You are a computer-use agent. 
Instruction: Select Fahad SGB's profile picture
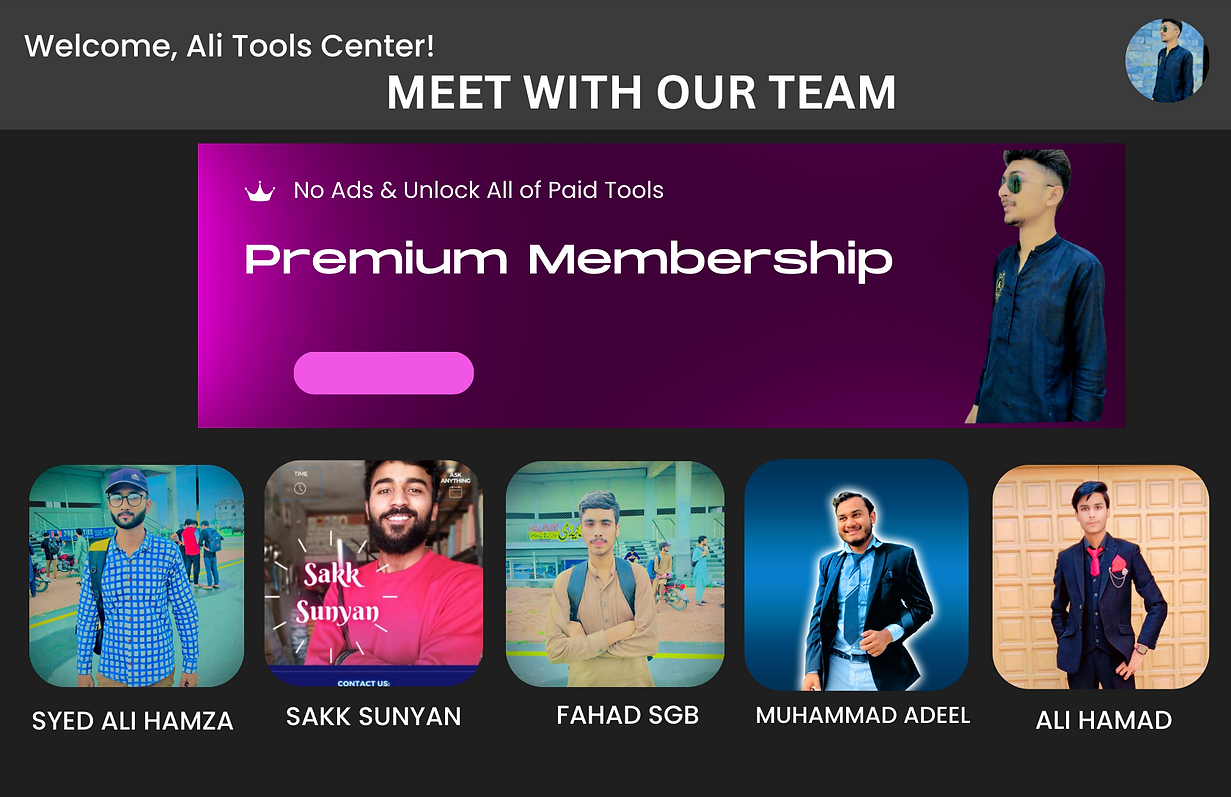tap(614, 574)
